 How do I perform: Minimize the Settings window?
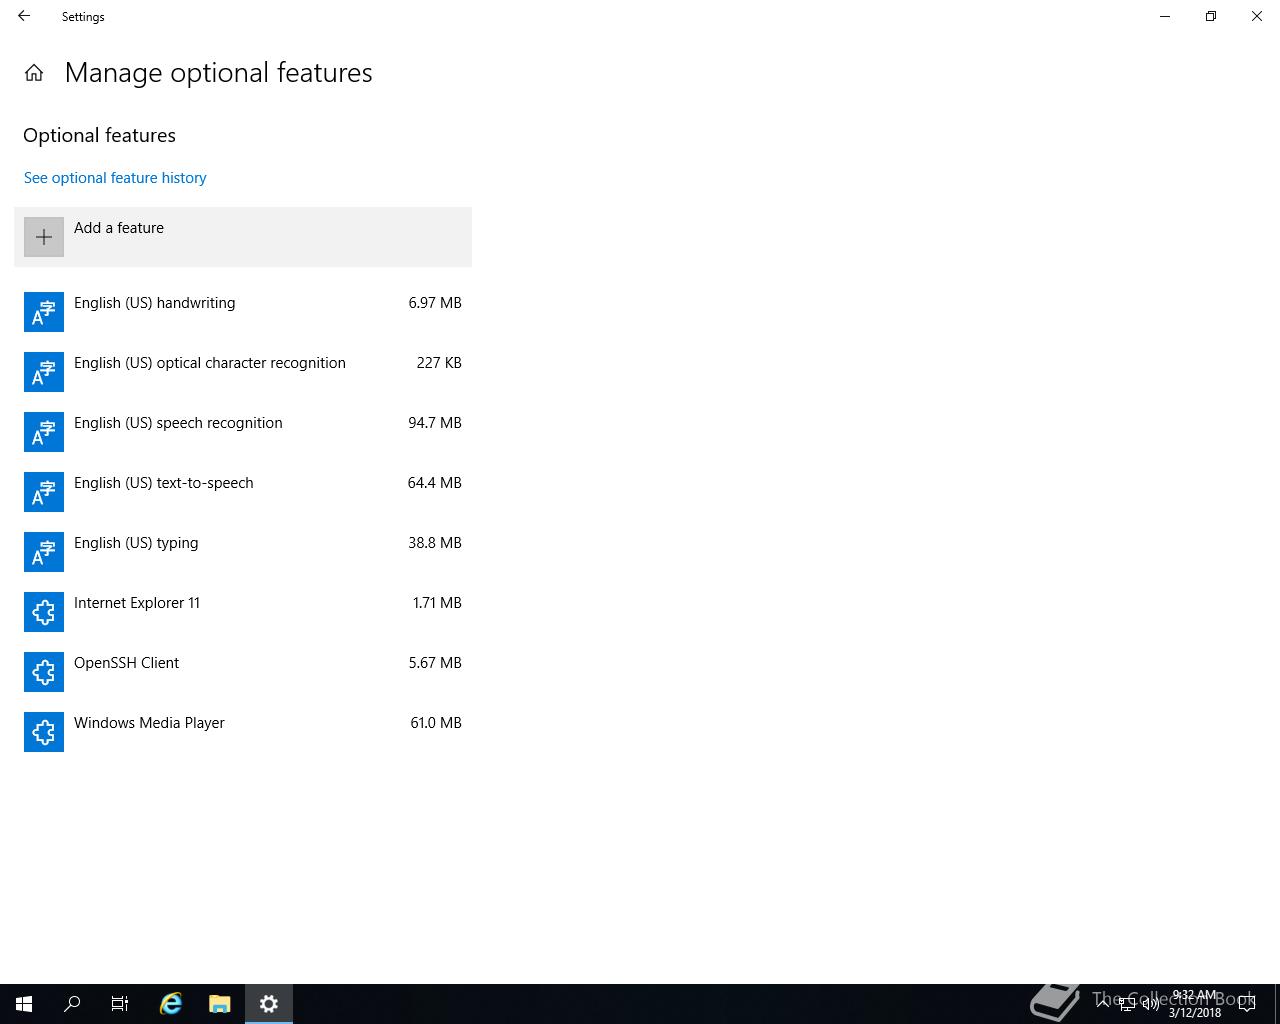click(1165, 16)
